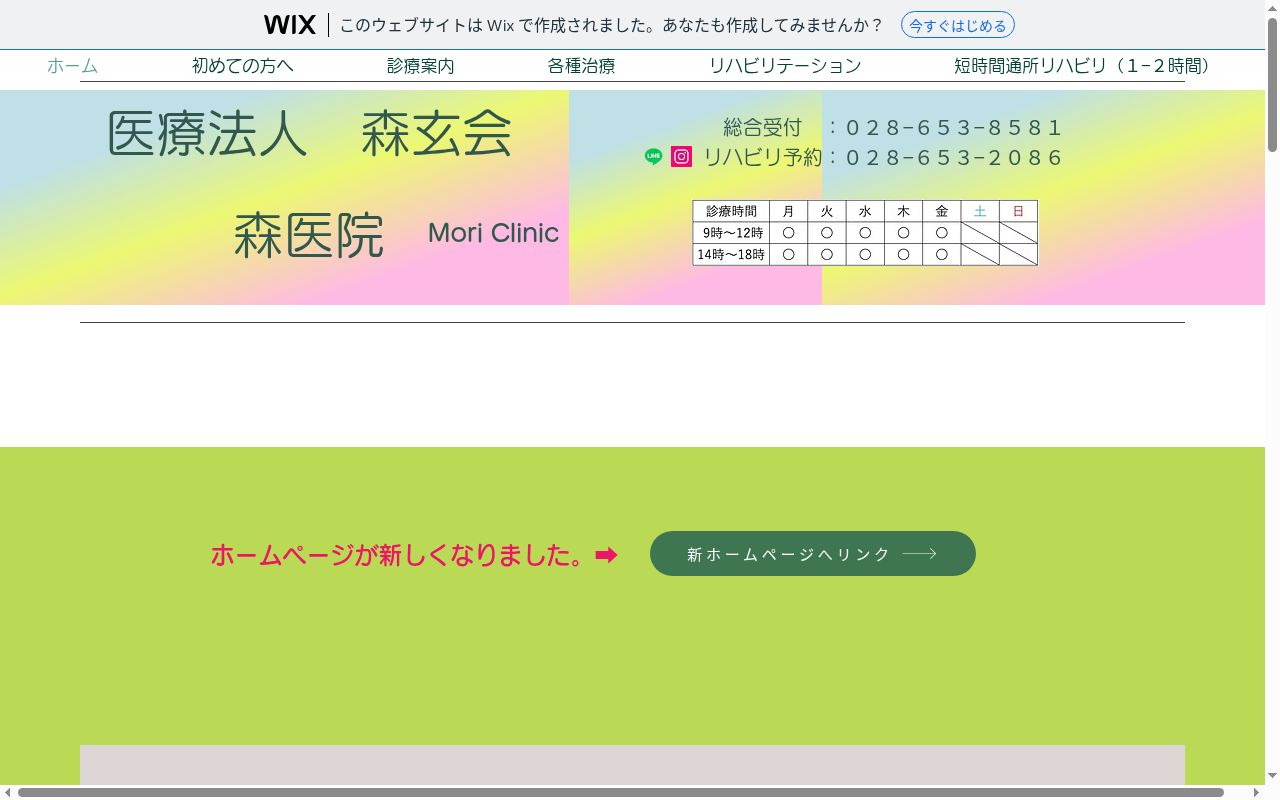The width and height of the screenshot is (1280, 800).
Task: Click the scroll down arrow
Action: coord(1272,776)
